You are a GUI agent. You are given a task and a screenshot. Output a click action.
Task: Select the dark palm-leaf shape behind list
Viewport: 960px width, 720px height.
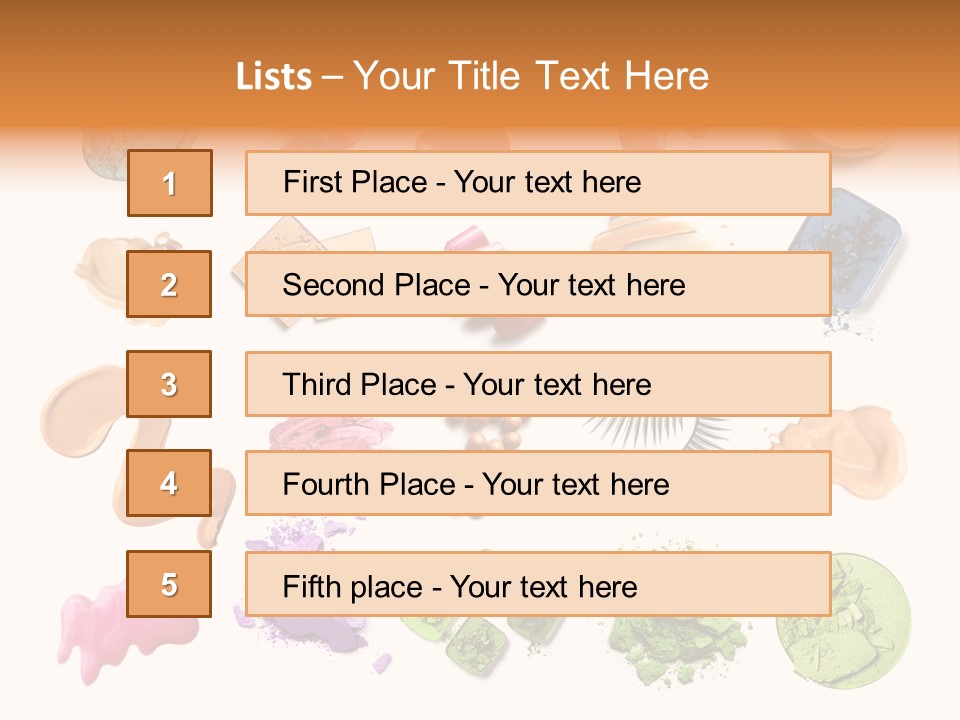point(700,432)
